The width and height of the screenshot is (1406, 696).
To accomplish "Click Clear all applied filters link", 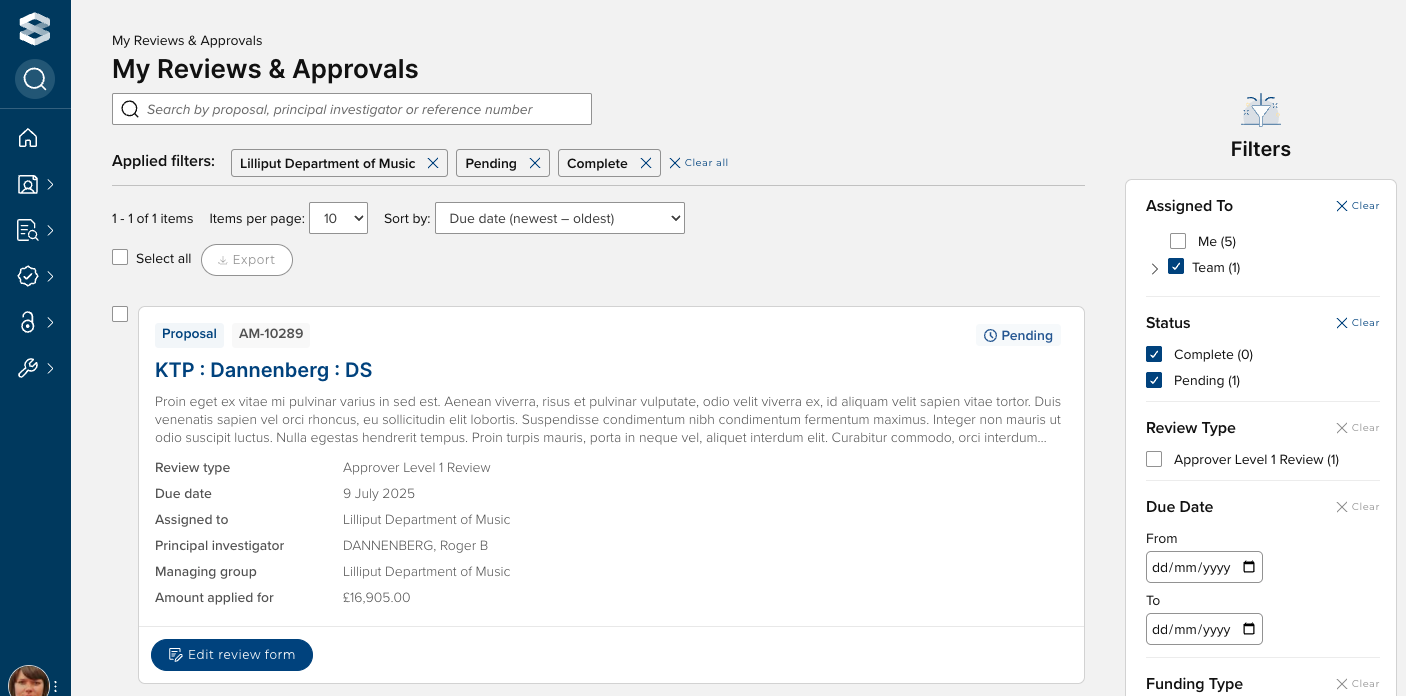I will [x=698, y=163].
